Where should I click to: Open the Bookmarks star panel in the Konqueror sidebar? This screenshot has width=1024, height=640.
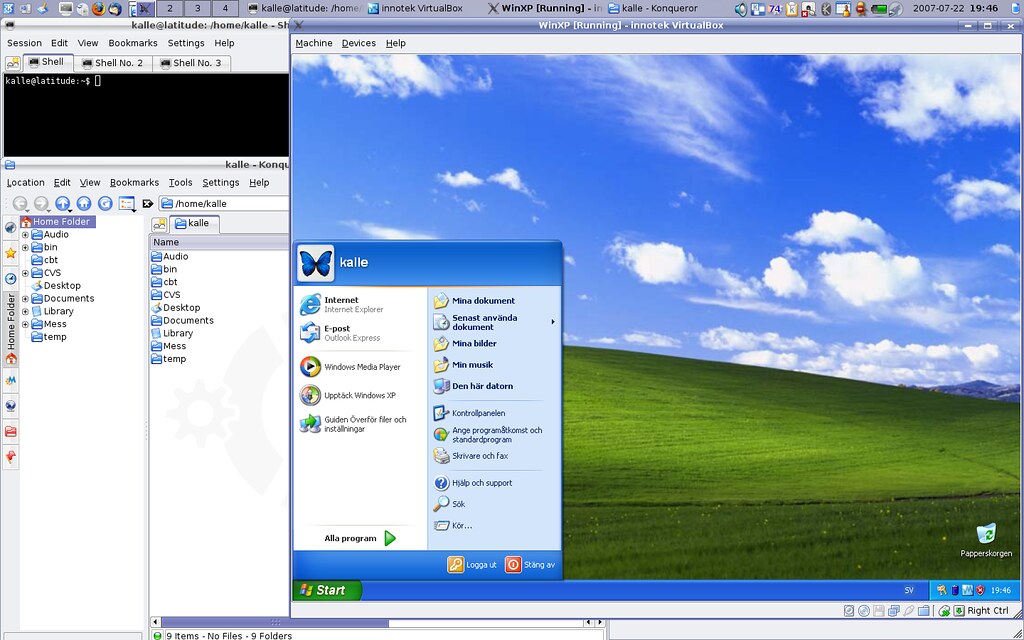point(10,253)
